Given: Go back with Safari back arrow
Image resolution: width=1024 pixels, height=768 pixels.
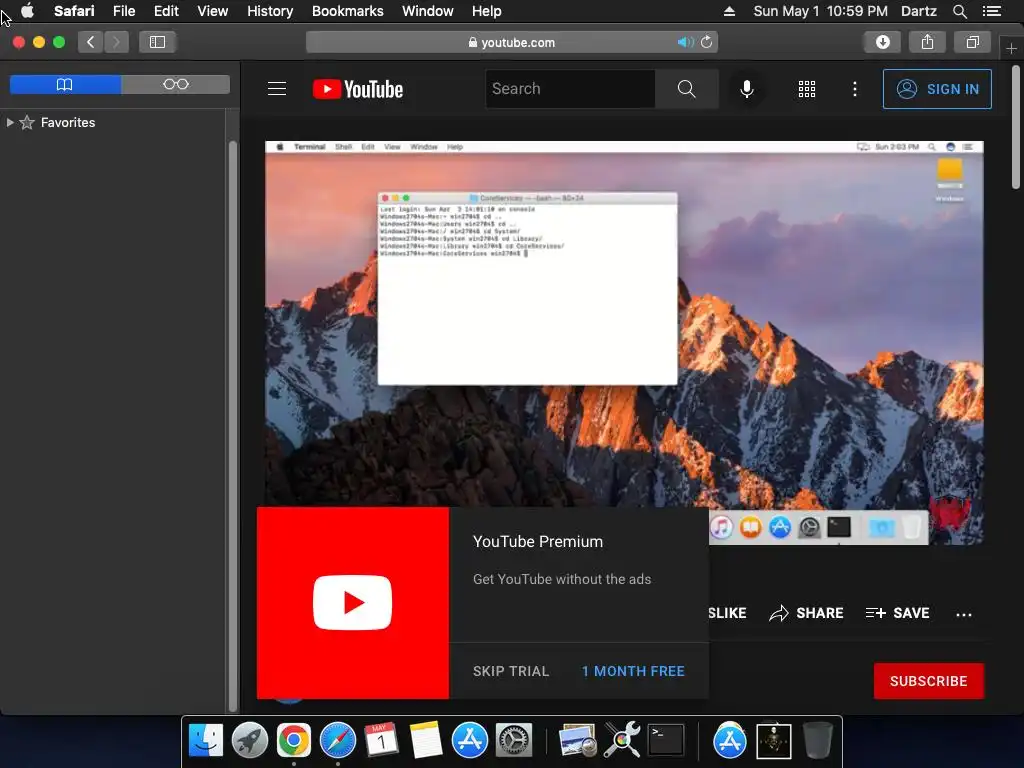Looking at the screenshot, I should pos(91,42).
